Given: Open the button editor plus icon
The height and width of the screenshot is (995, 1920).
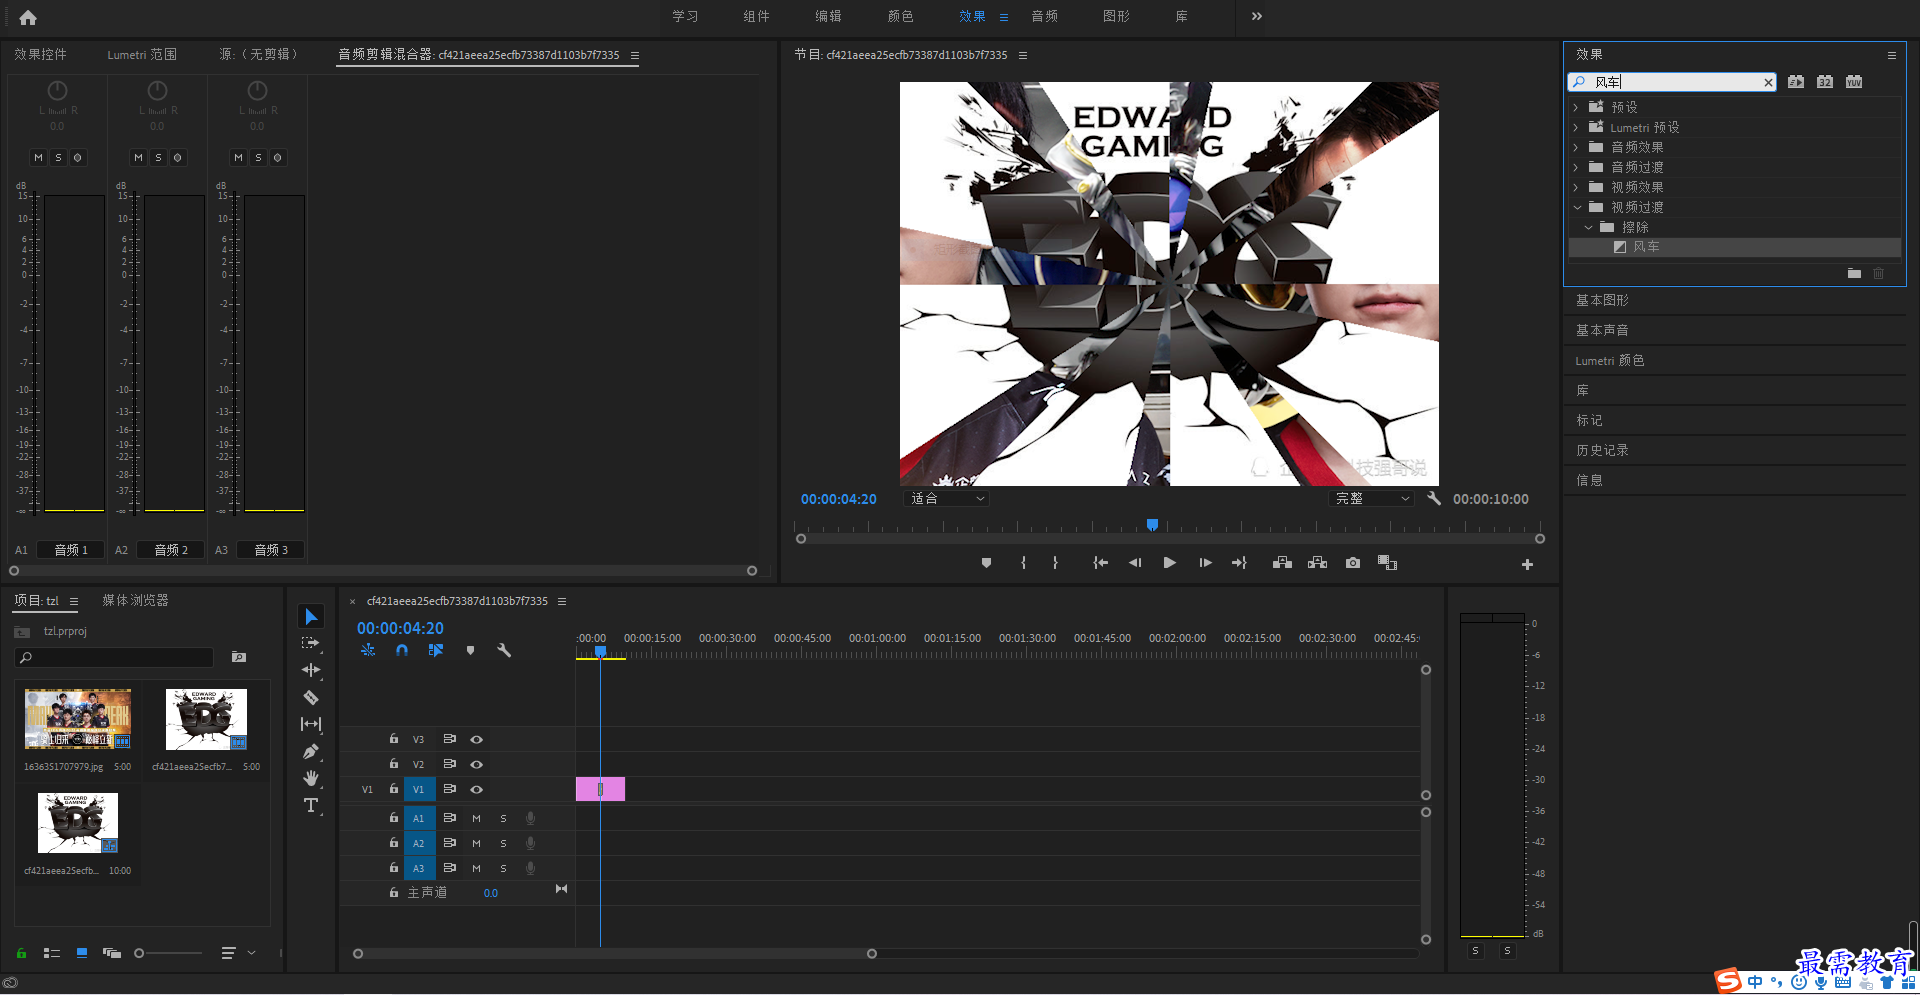Looking at the screenshot, I should [1527, 565].
